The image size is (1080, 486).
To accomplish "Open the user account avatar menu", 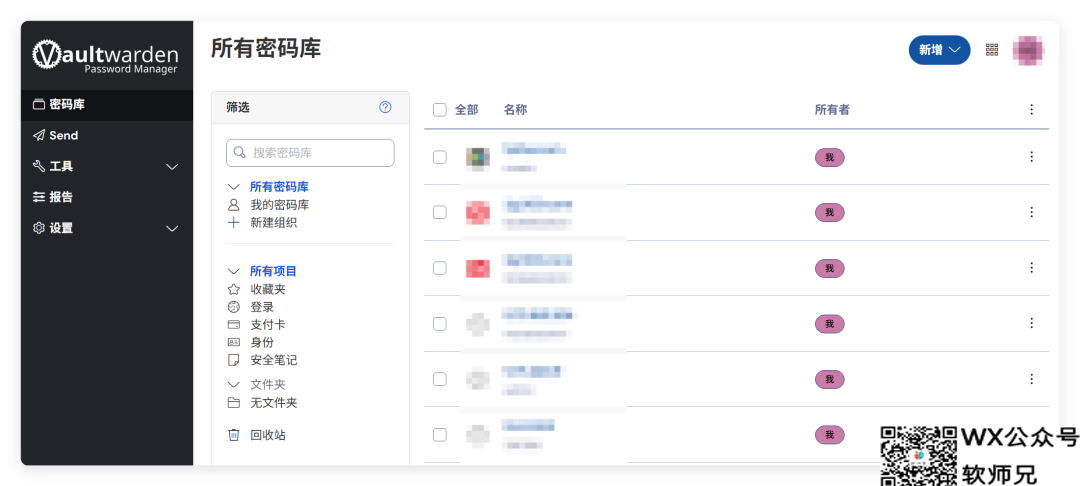I will pyautogui.click(x=1028, y=50).
